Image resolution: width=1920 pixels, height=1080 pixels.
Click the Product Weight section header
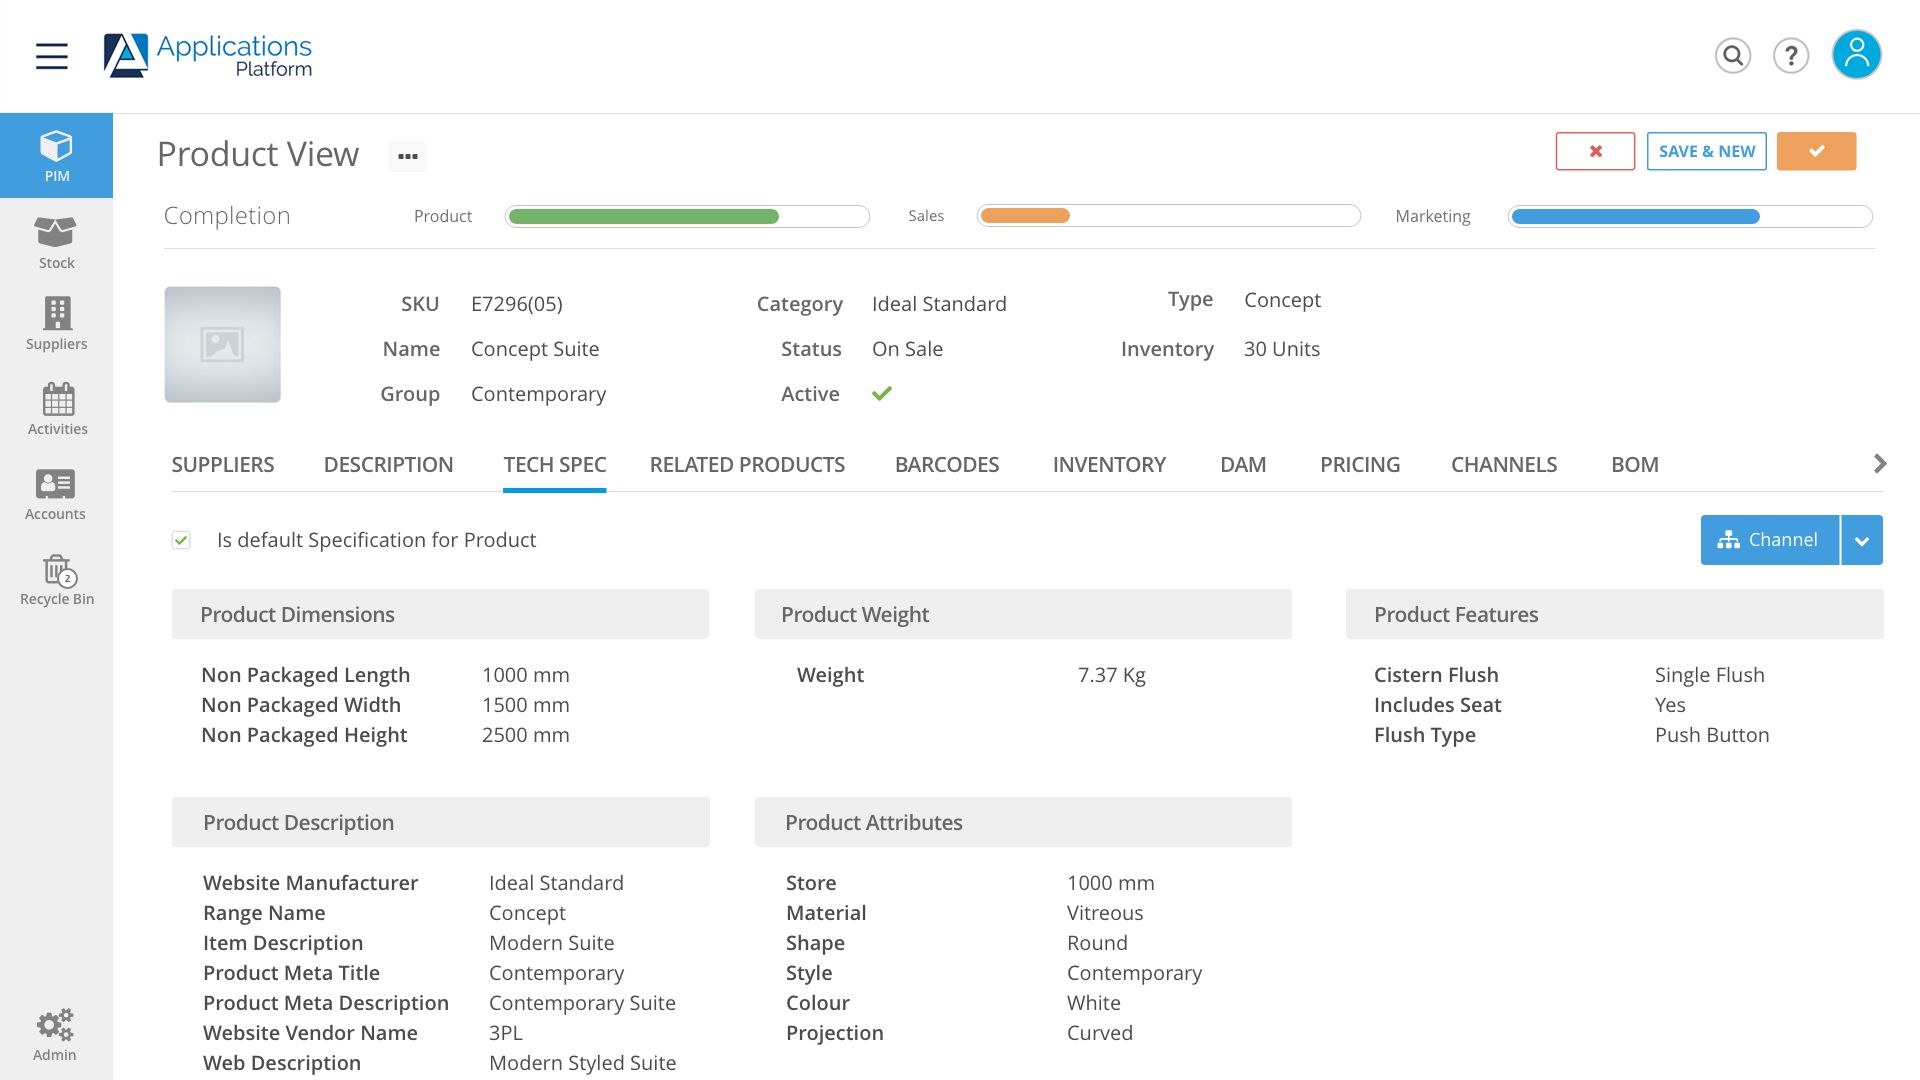[1023, 614]
